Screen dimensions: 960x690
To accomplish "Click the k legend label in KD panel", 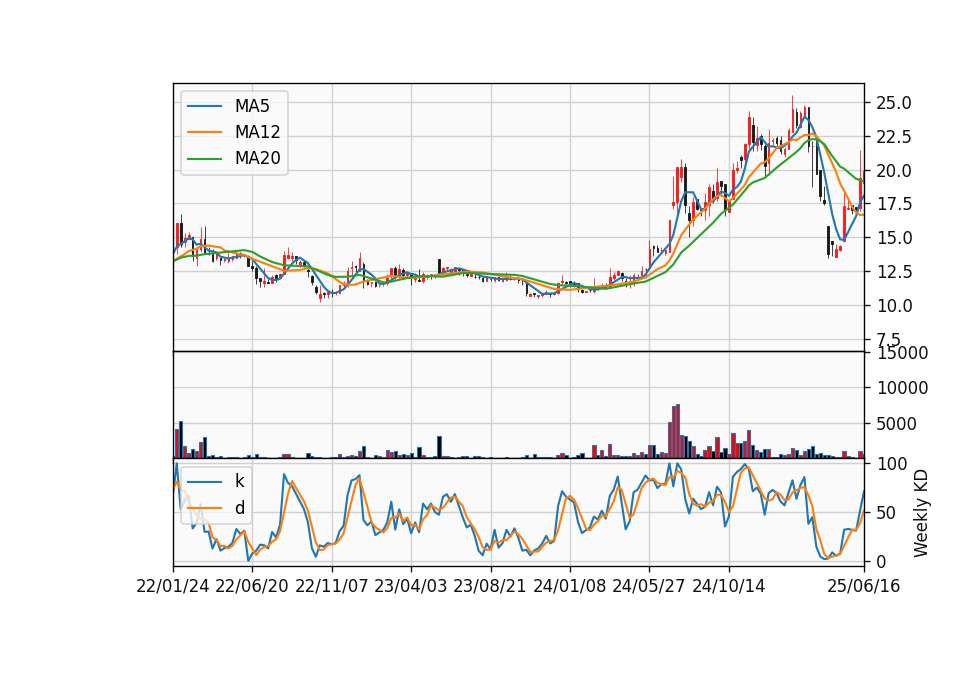I will coord(239,481).
